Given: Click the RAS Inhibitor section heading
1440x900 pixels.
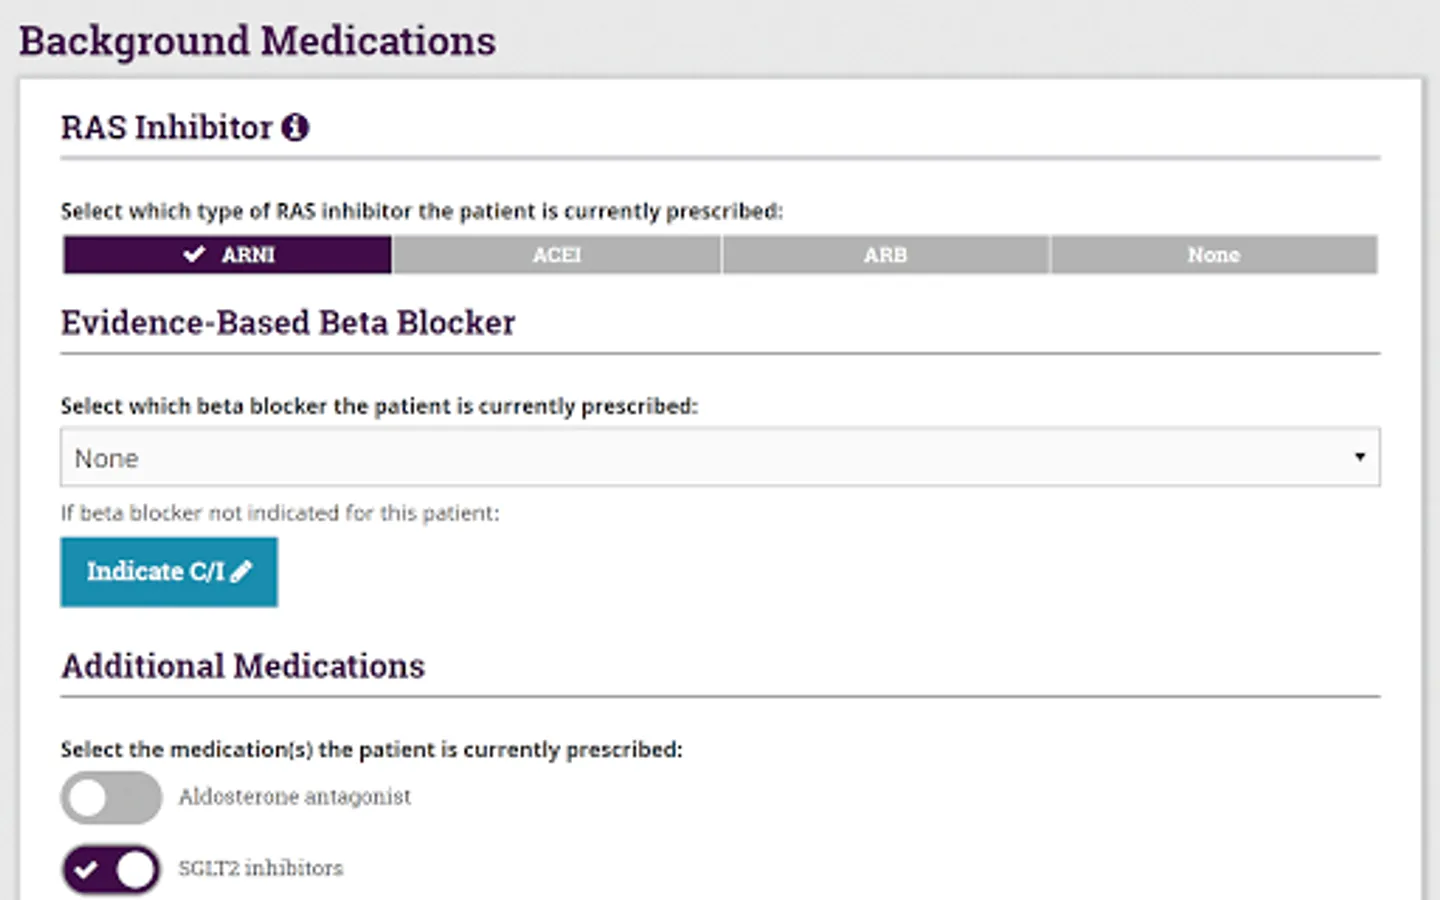Looking at the screenshot, I should [x=166, y=128].
